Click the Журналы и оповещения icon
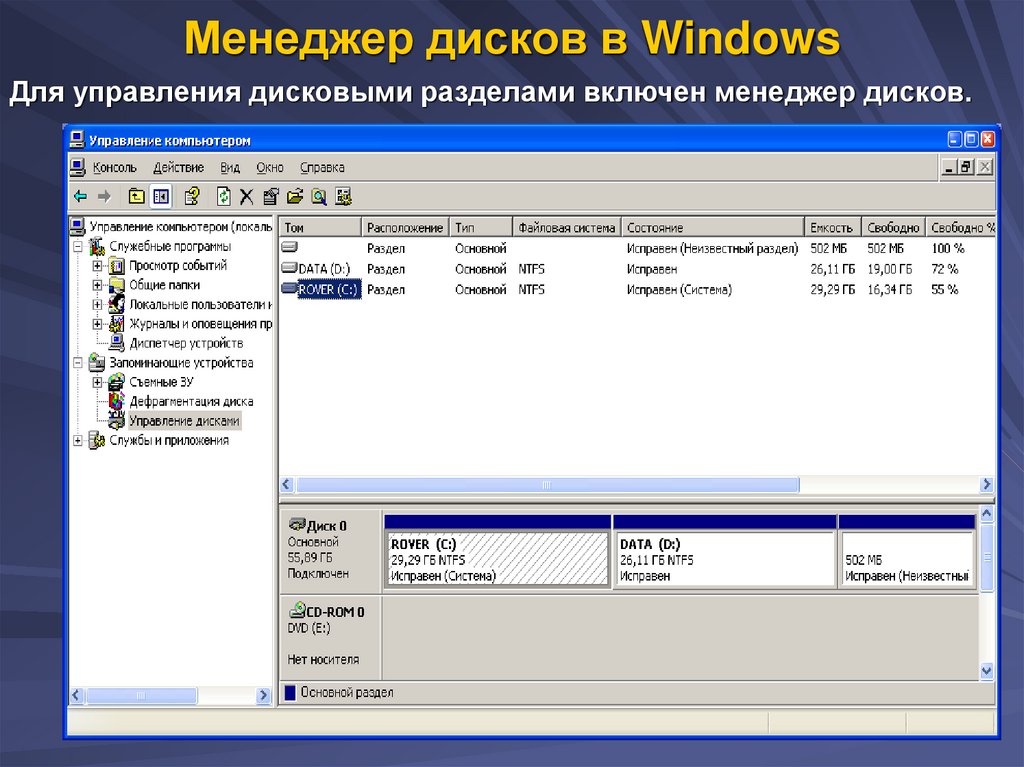 pyautogui.click(x=117, y=323)
